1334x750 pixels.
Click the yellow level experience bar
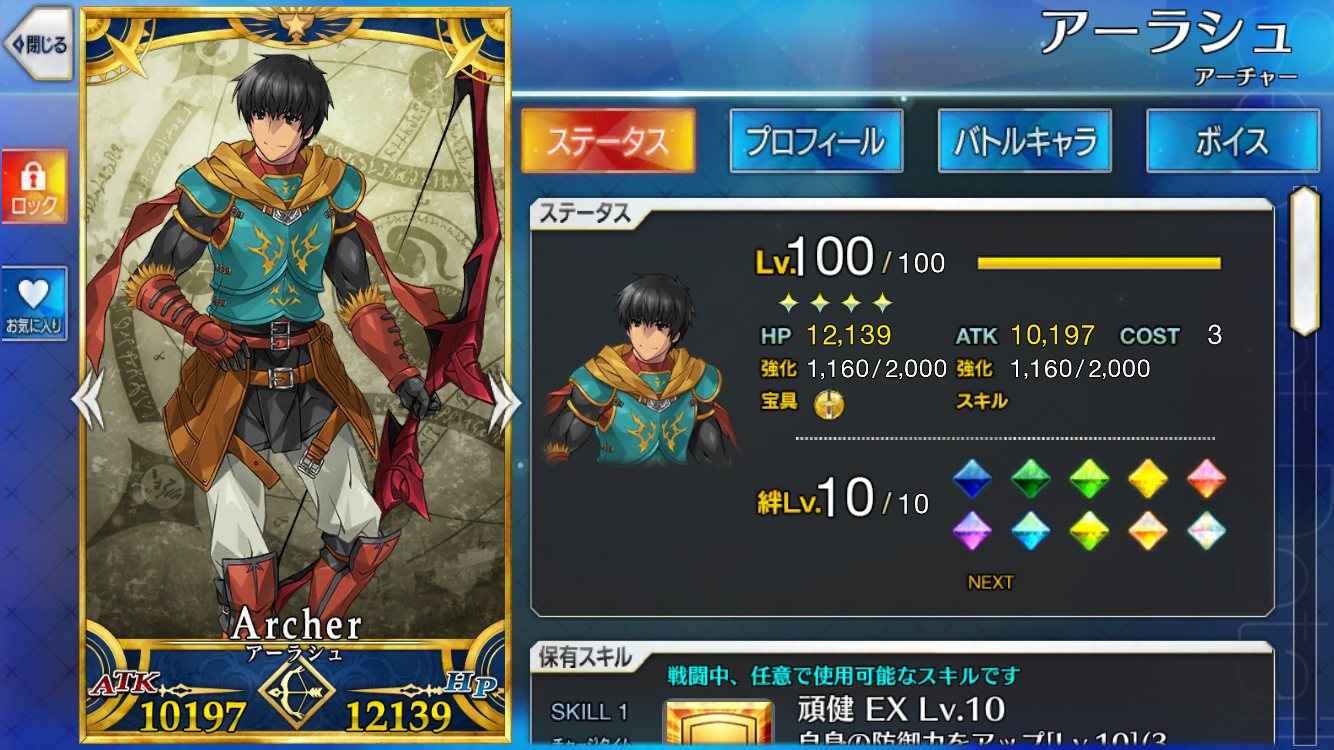1099,263
